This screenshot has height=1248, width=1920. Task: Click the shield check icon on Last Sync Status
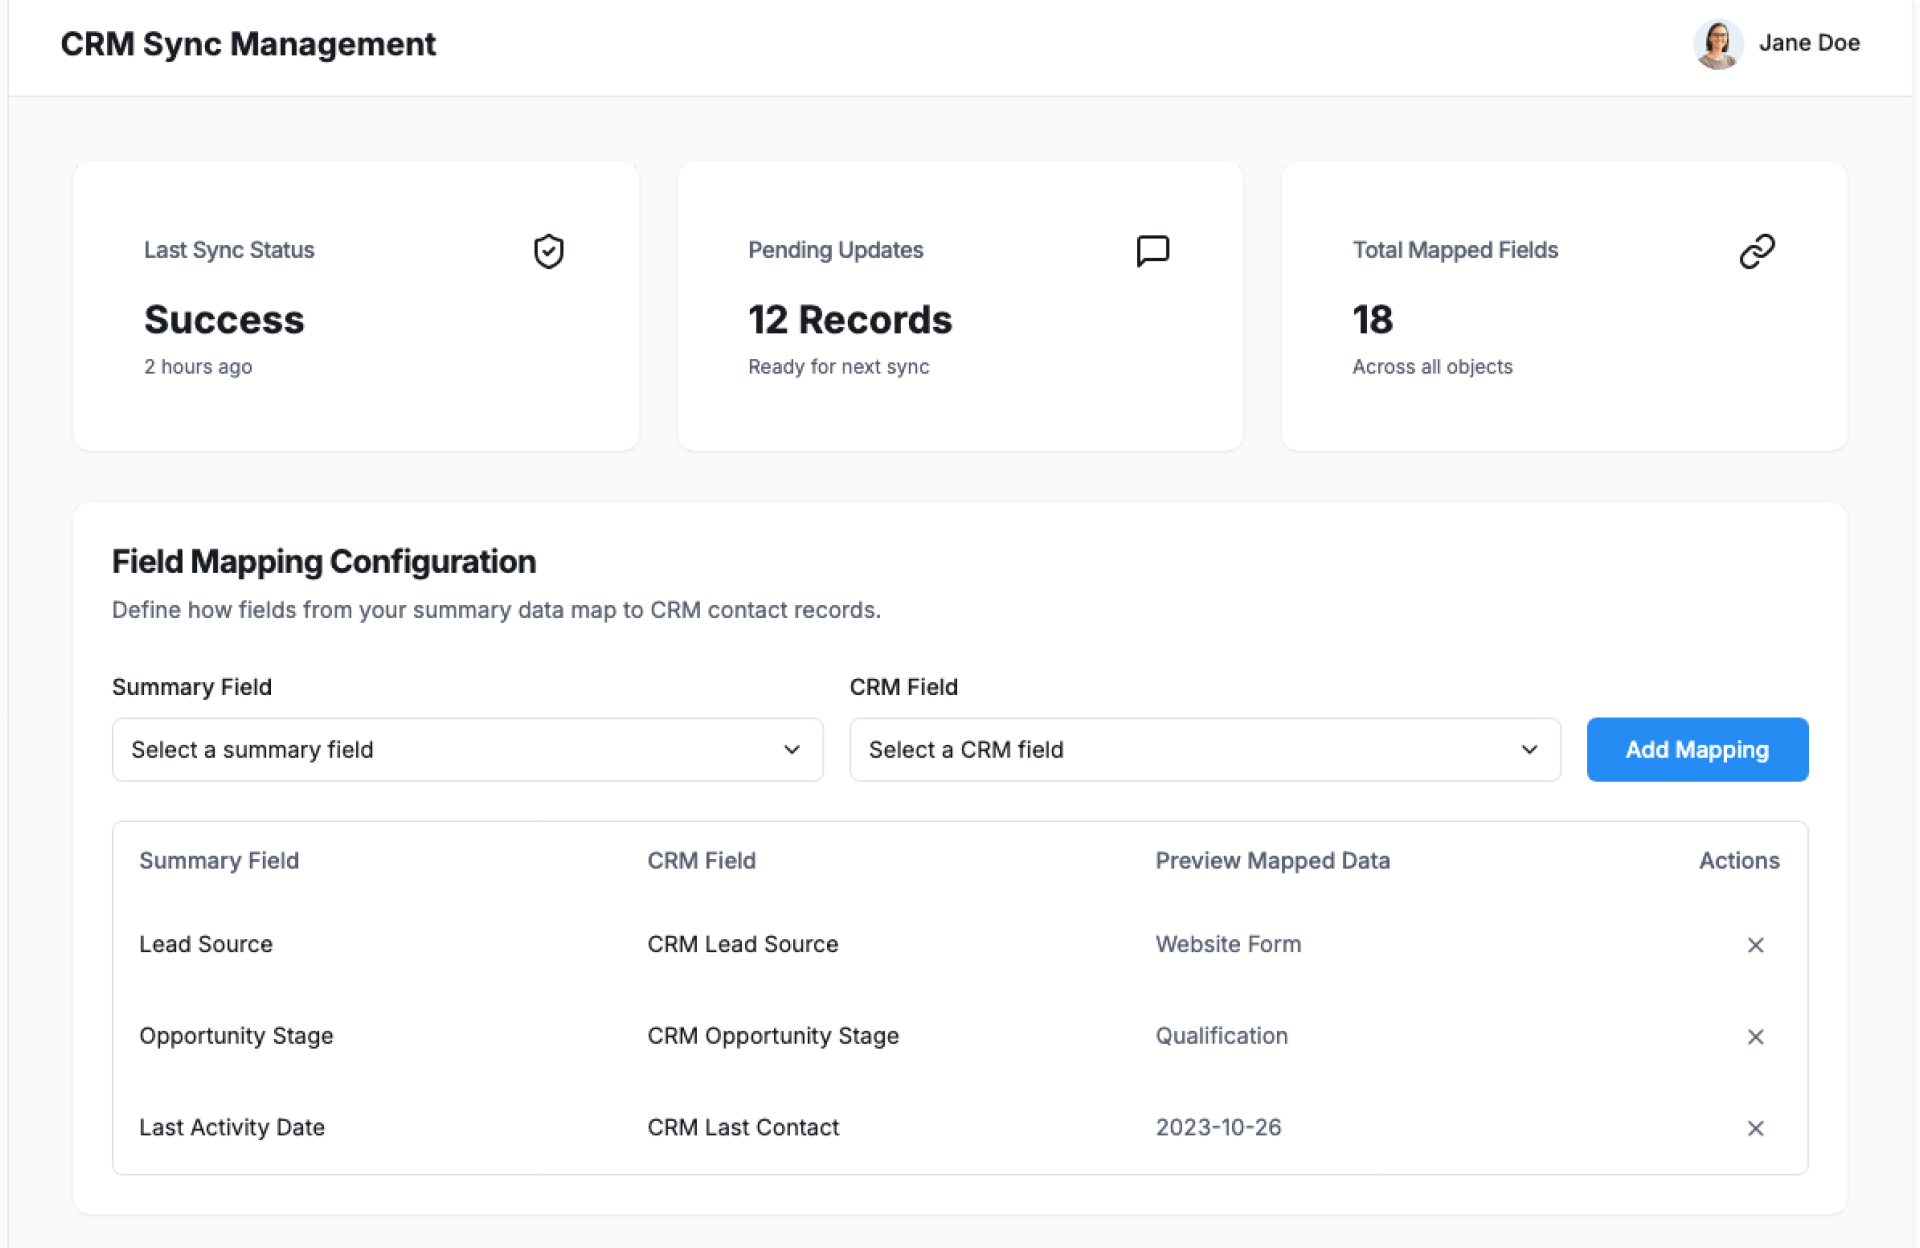[x=548, y=251]
